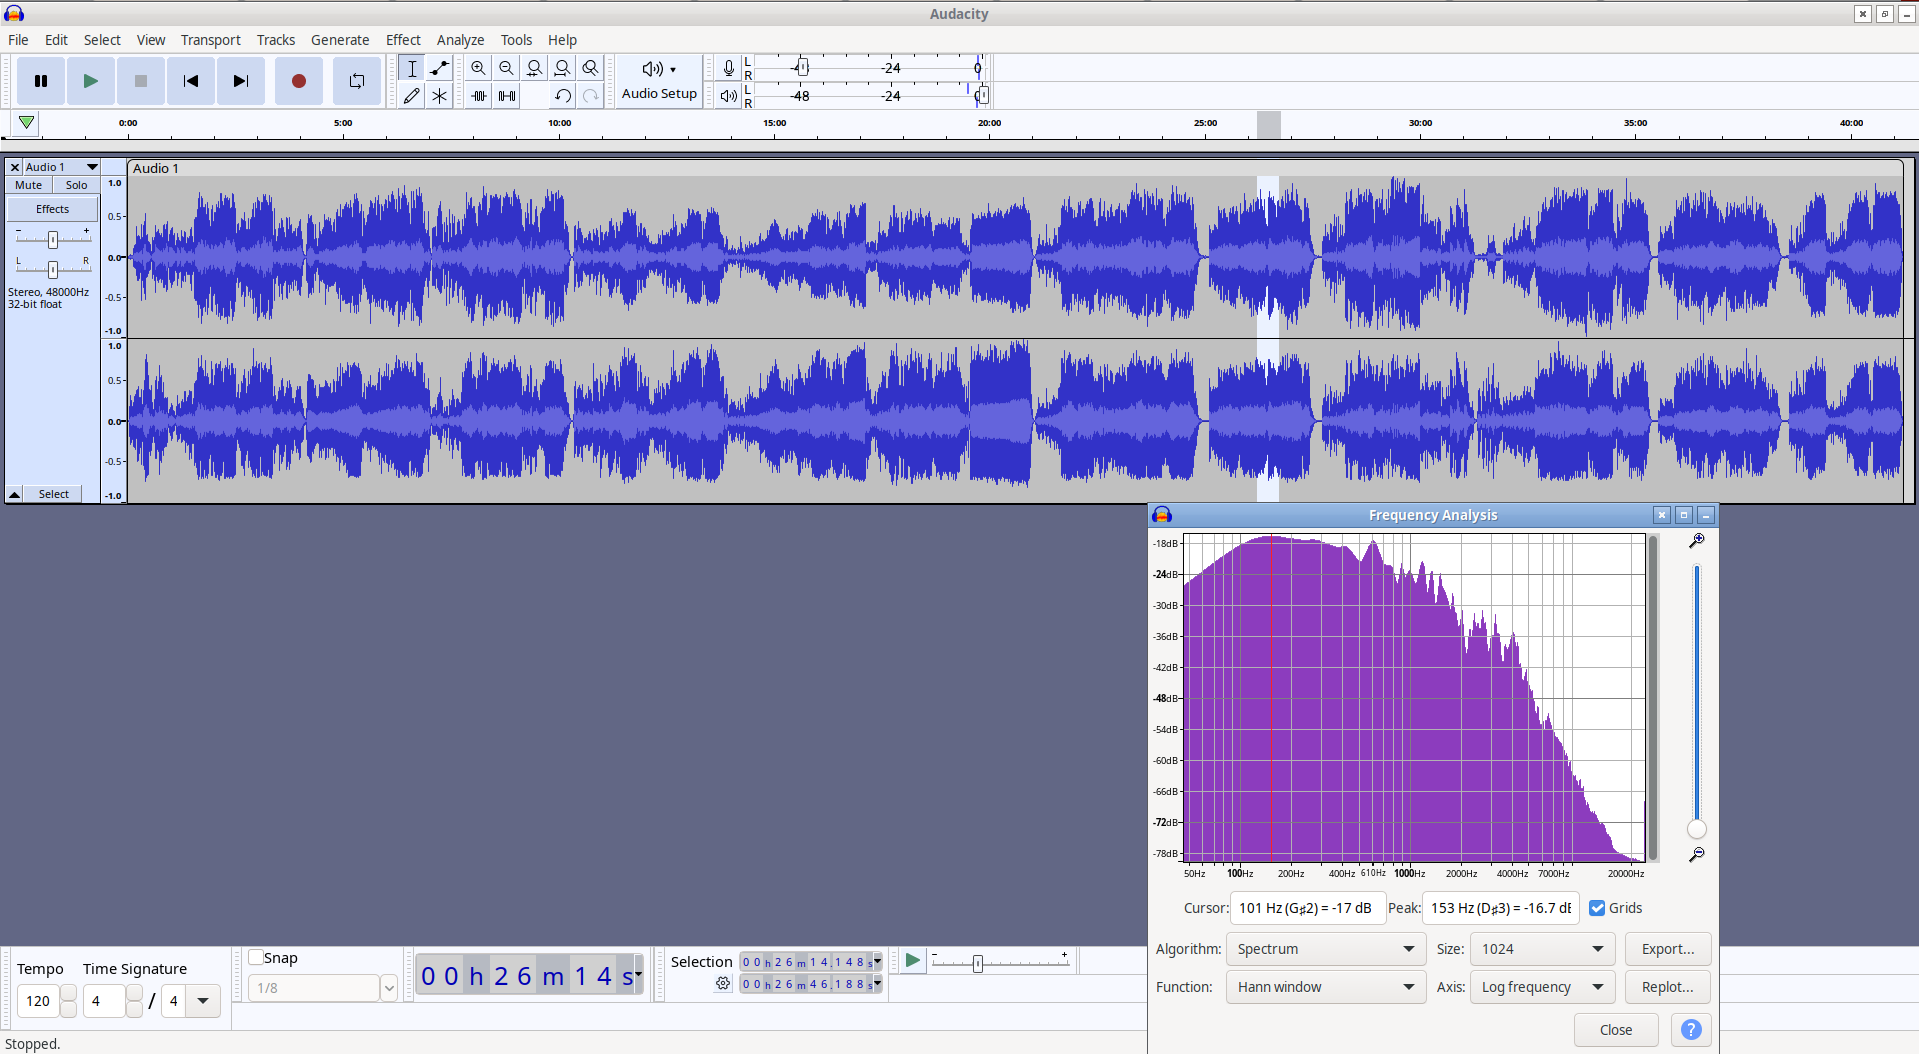Open the Audio Setup dropdown
This screenshot has width=1919, height=1054.
pyautogui.click(x=659, y=81)
